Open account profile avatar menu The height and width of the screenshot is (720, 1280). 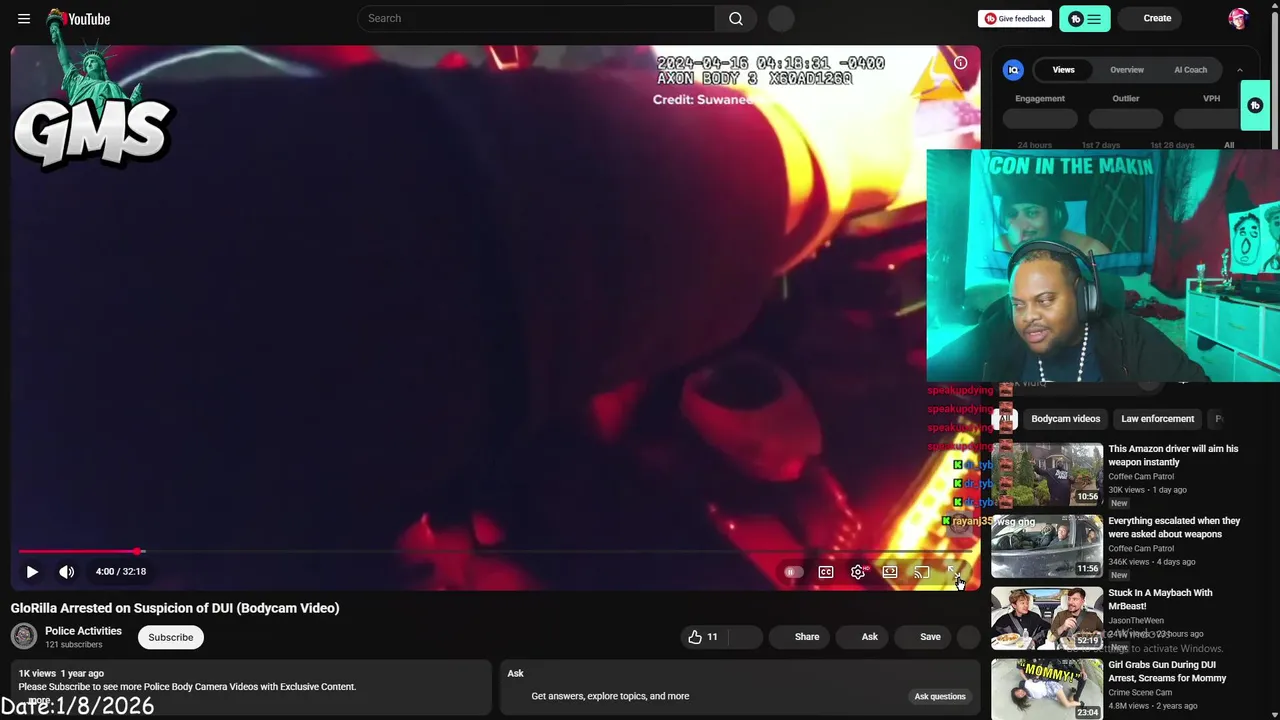(x=1238, y=18)
